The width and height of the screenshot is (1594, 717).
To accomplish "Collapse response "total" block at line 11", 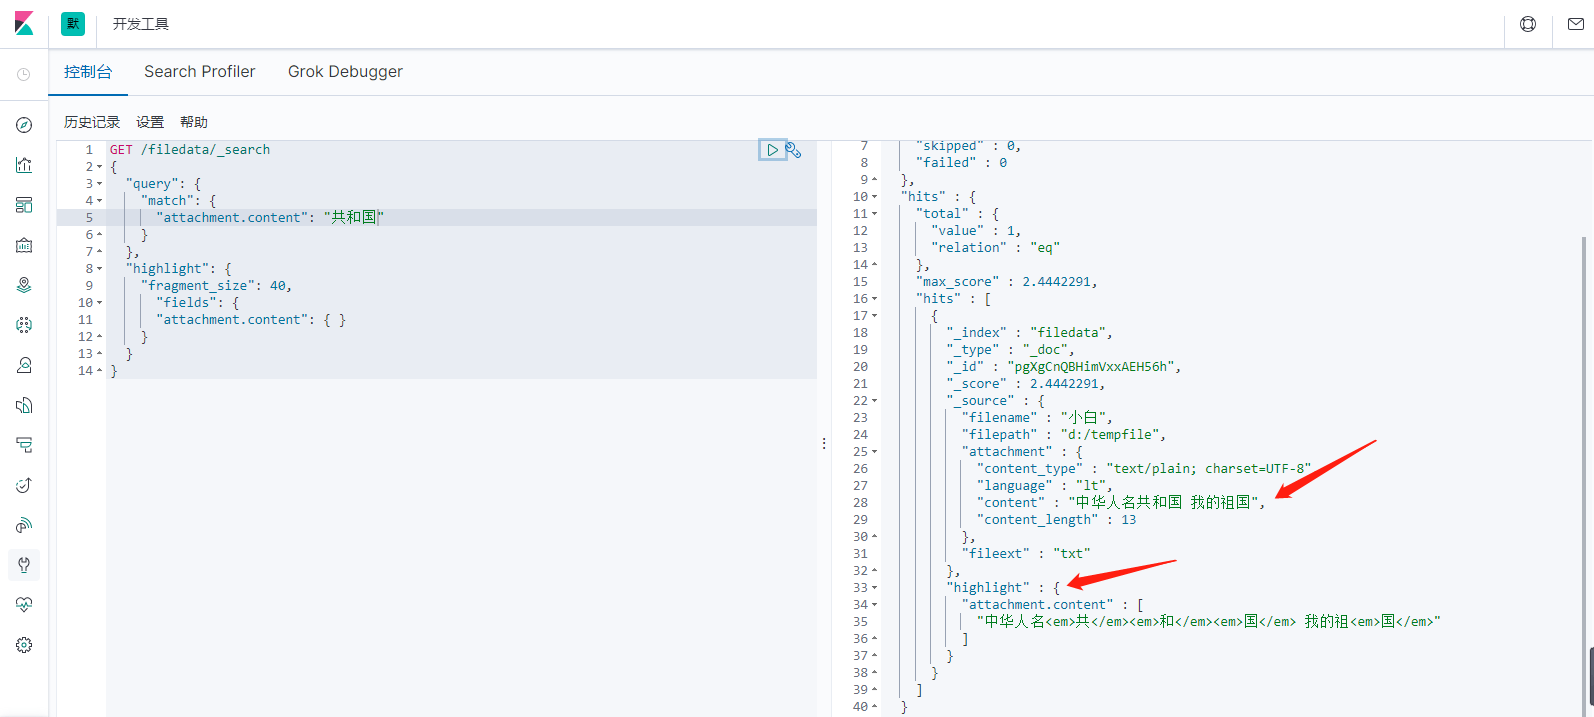I will (875, 214).
